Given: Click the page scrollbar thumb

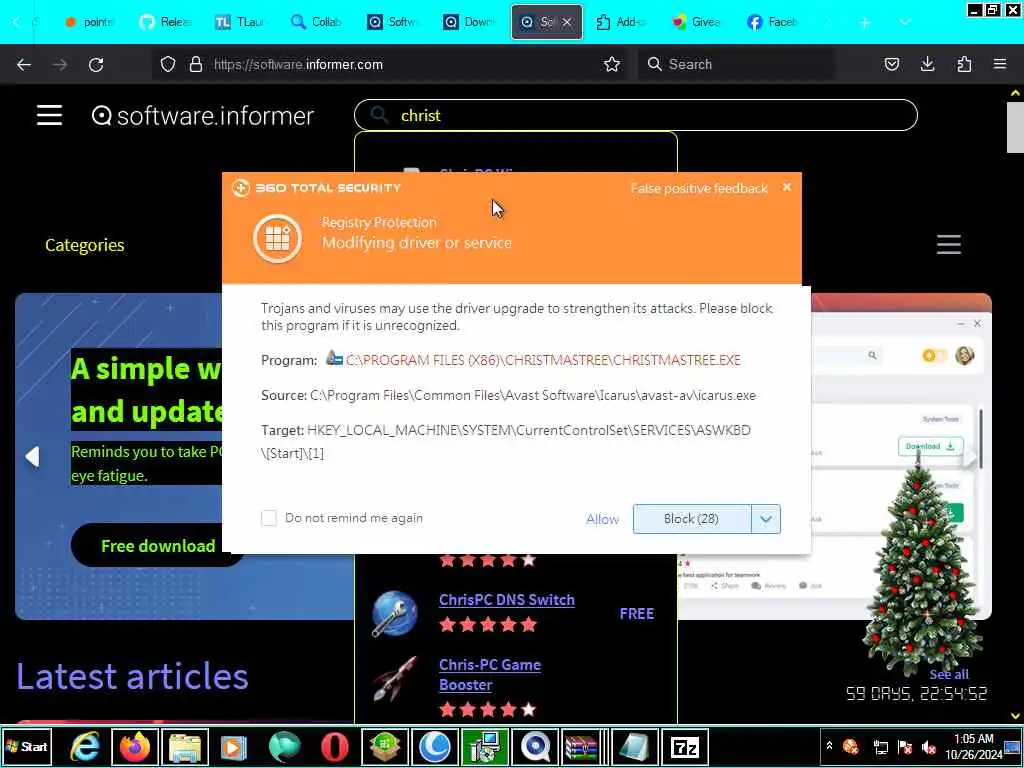Looking at the screenshot, I should [x=1015, y=128].
